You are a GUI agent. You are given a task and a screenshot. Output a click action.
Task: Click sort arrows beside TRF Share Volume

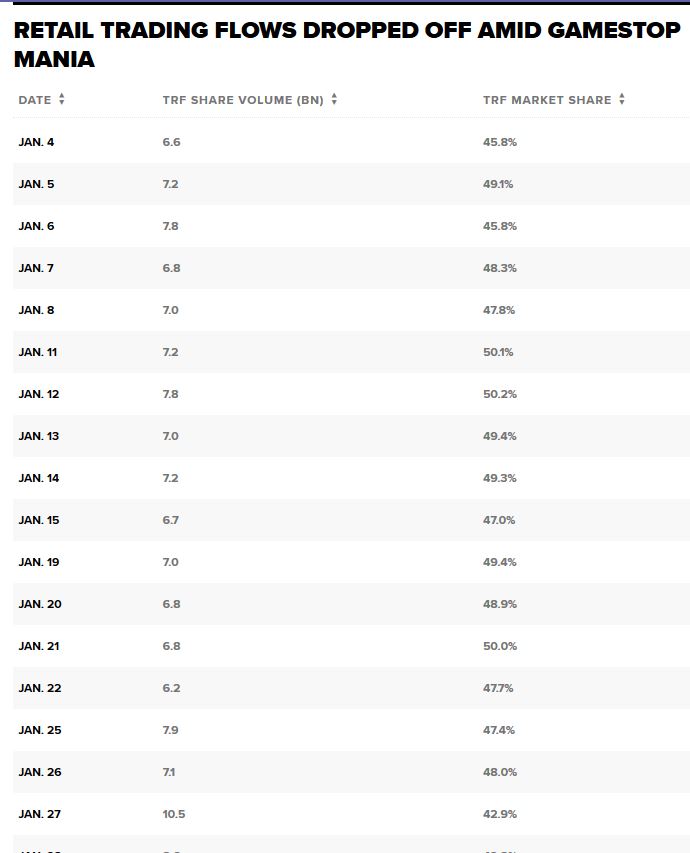(334, 99)
